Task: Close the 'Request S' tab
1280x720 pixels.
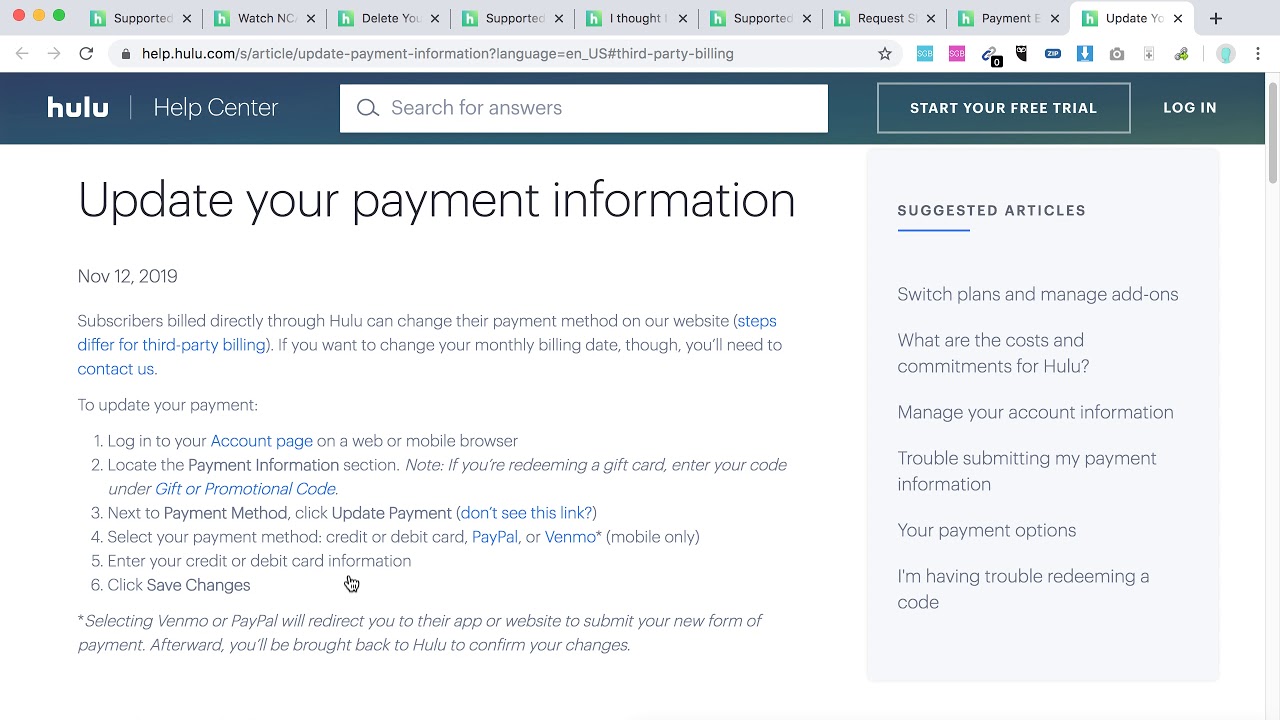Action: [x=931, y=18]
